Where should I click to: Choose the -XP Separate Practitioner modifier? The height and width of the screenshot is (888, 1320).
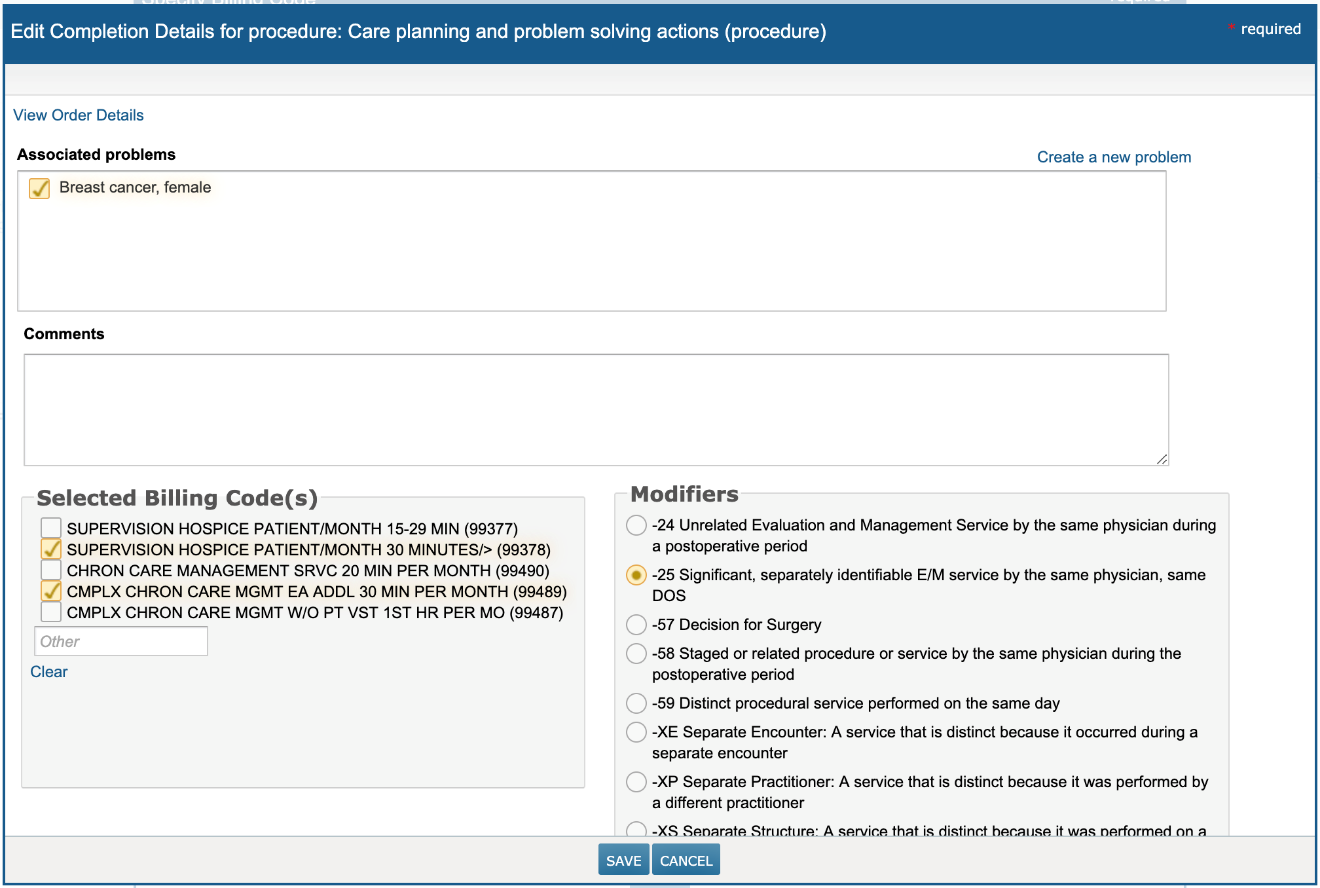click(636, 782)
